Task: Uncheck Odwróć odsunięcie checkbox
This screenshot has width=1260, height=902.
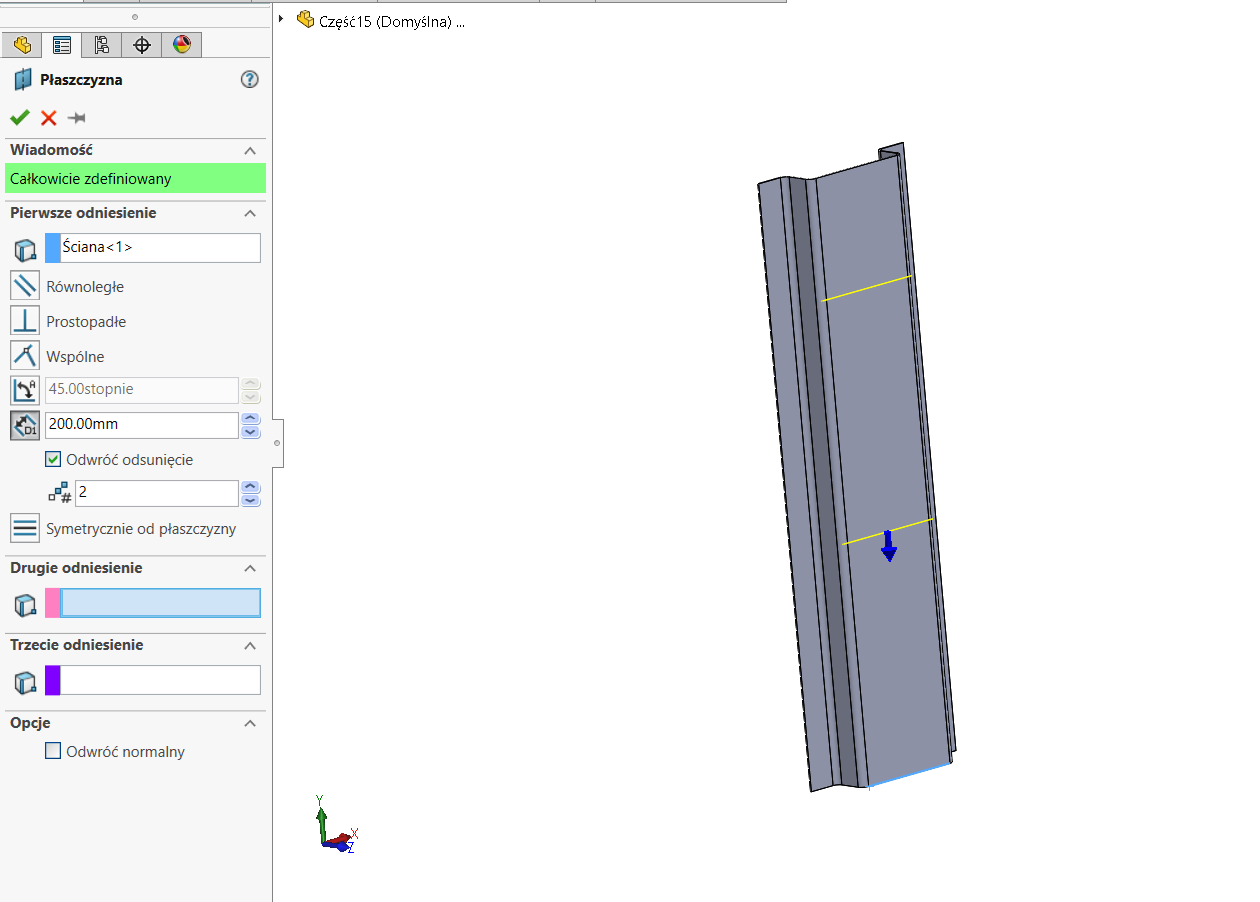Action: (x=53, y=460)
